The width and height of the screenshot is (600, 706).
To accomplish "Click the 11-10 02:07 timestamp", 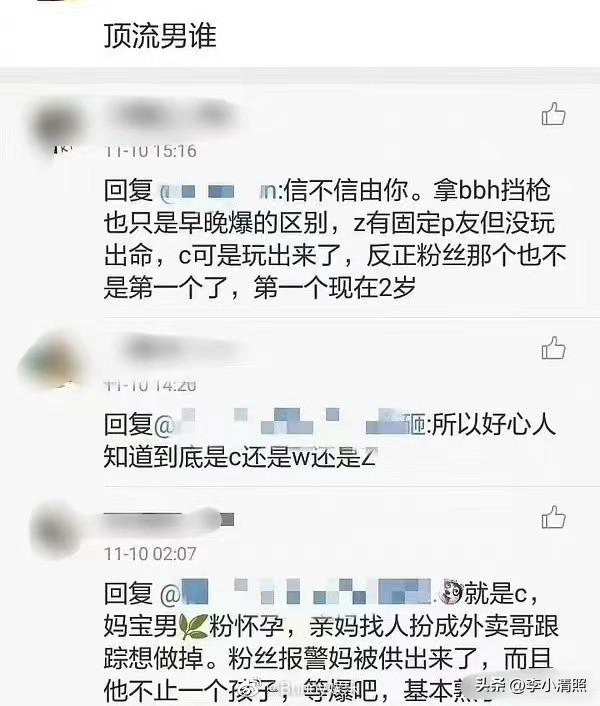I will [x=150, y=553].
